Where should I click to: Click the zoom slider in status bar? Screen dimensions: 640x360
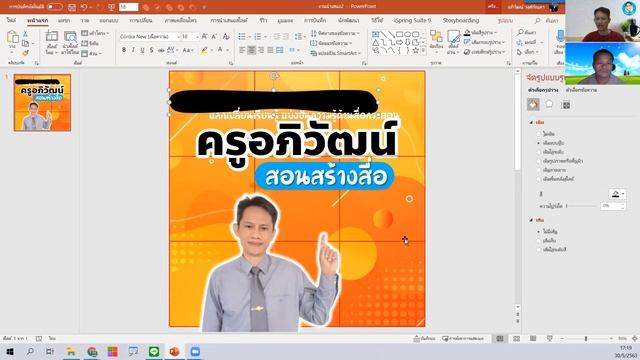(586, 339)
